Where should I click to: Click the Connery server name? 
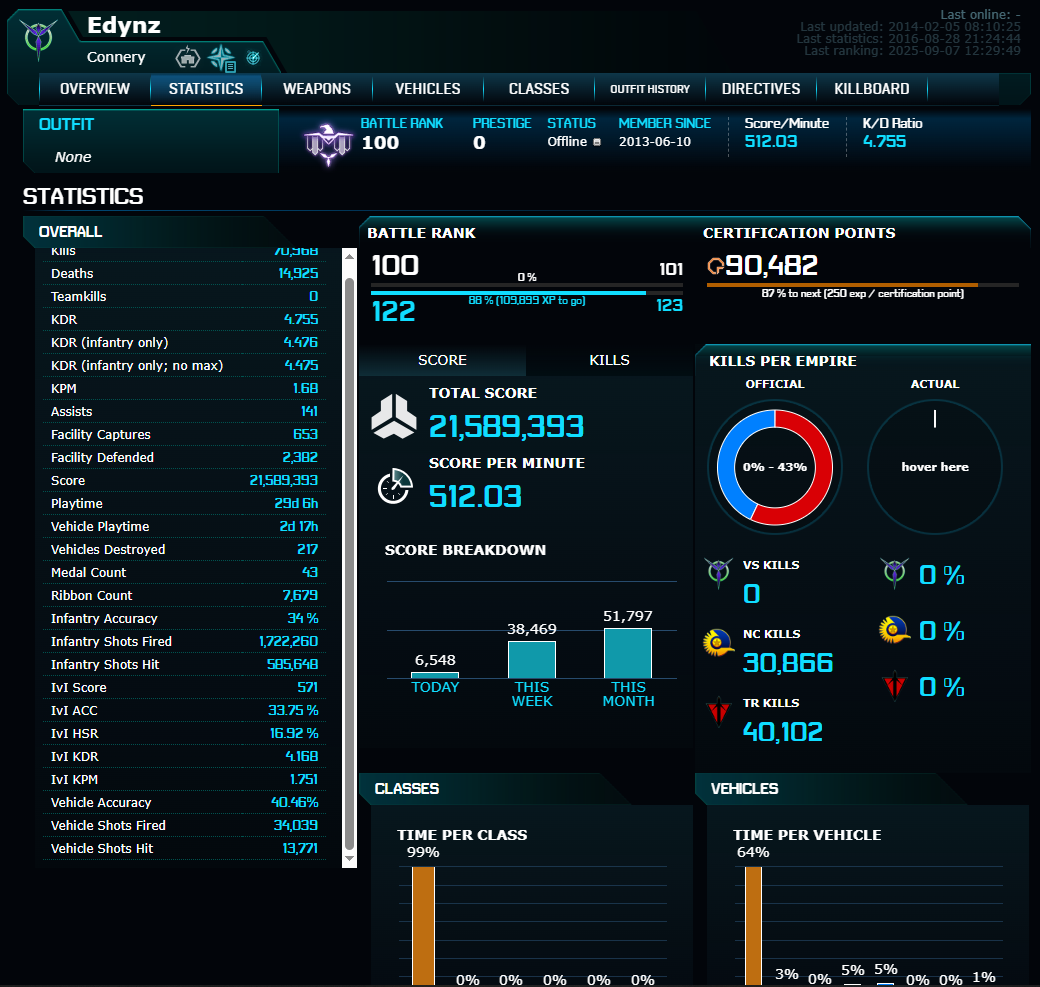116,58
